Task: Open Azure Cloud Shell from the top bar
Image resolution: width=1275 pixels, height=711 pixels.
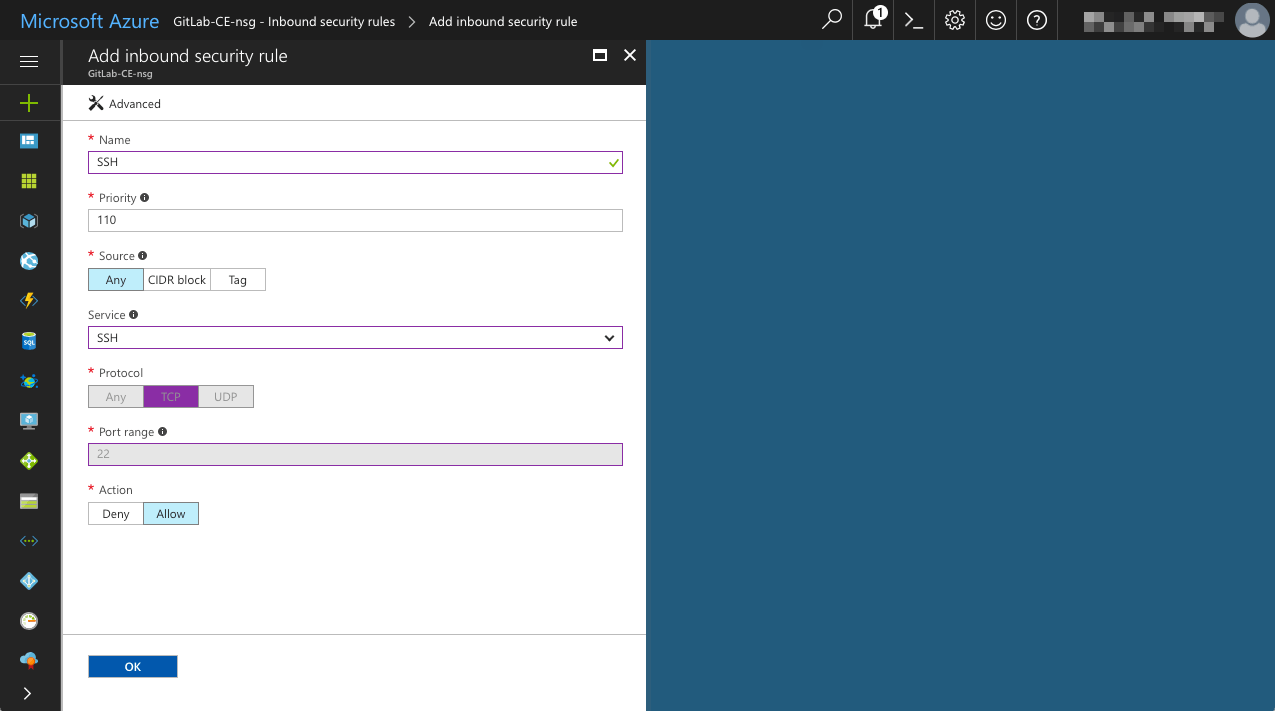Action: coord(912,20)
